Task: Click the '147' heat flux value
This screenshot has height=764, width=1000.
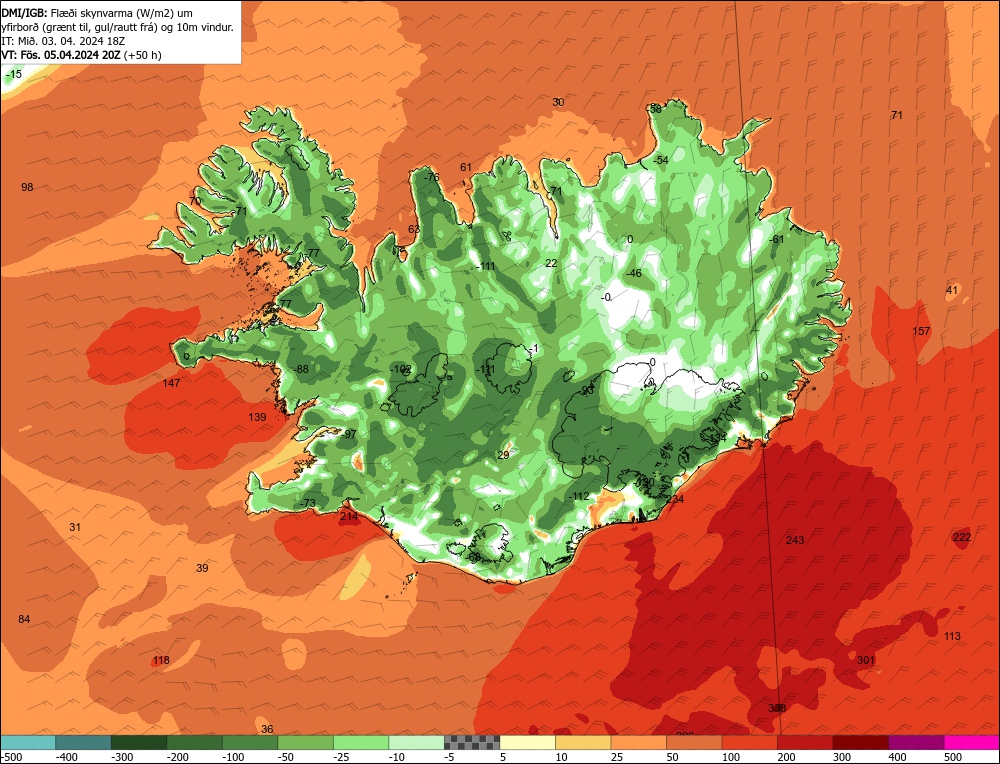Action: tap(171, 383)
